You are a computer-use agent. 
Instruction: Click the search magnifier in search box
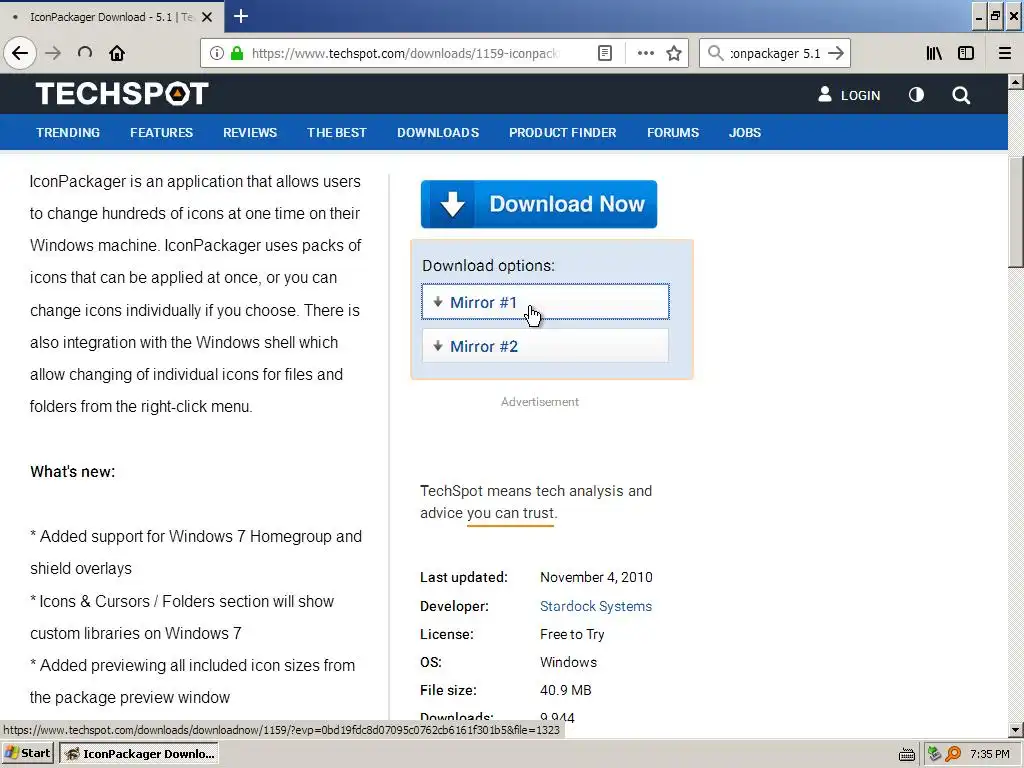coord(716,53)
